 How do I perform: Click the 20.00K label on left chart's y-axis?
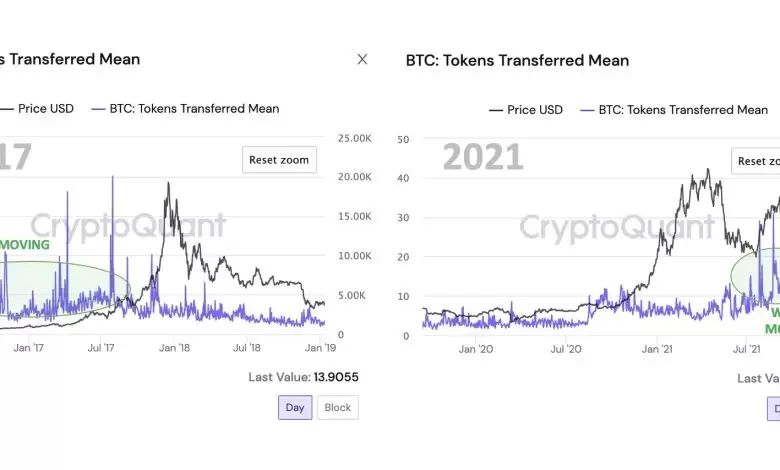coord(356,177)
